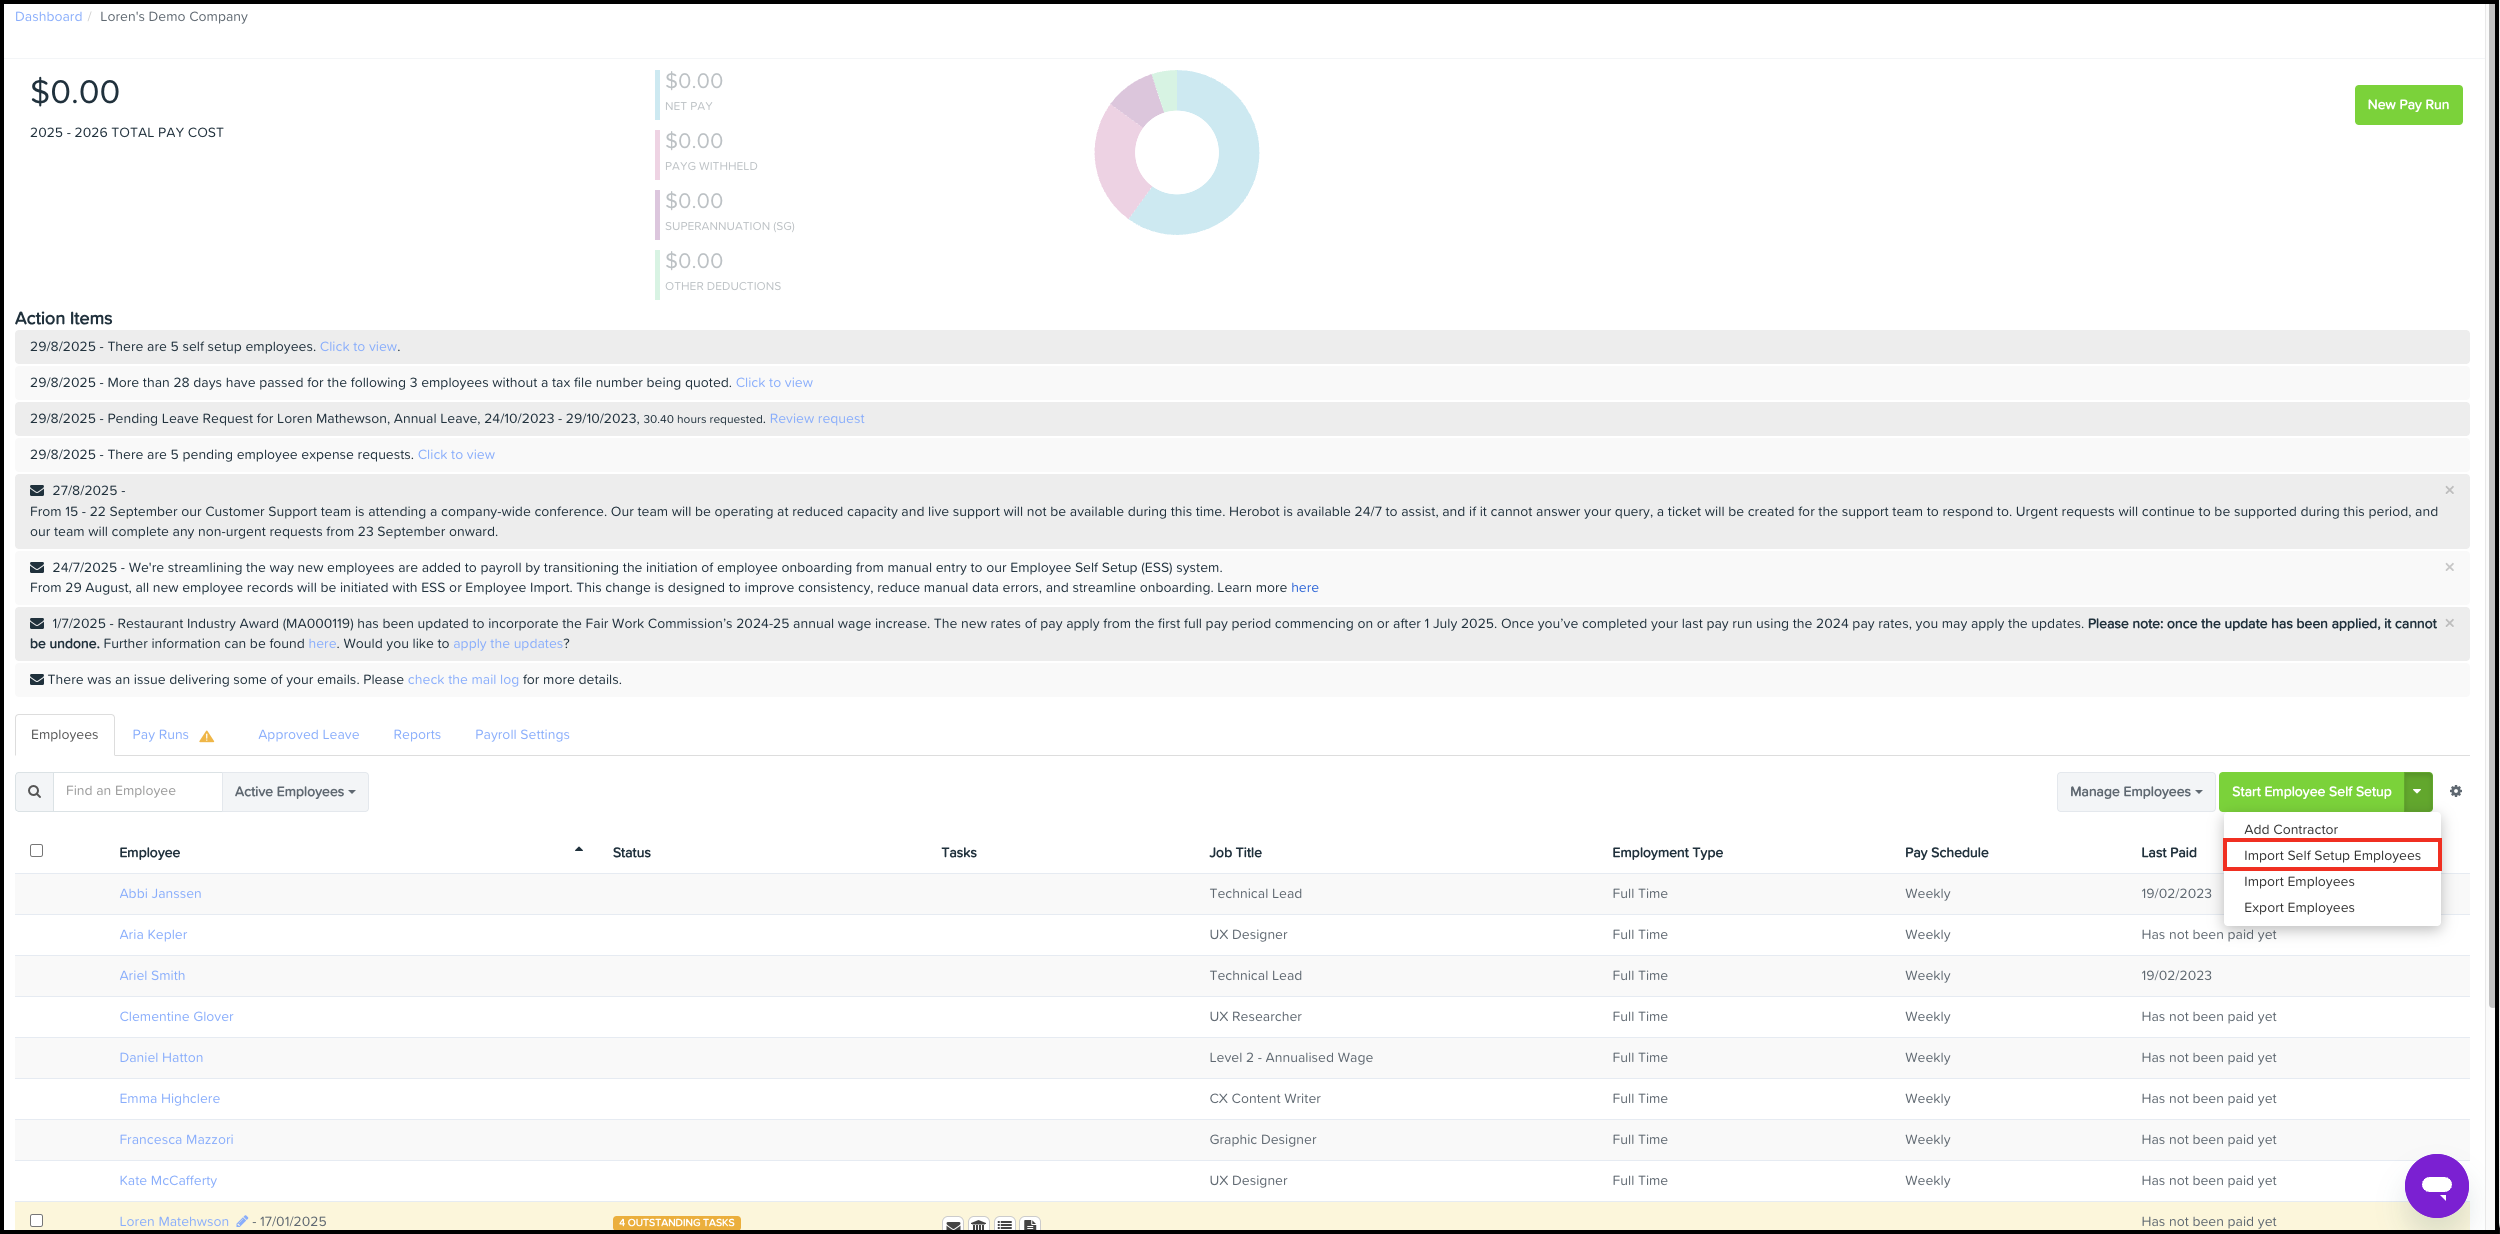Dismiss the Restaurant Industry Award notice
Viewport: 2500px width, 1234px height.
2449,623
